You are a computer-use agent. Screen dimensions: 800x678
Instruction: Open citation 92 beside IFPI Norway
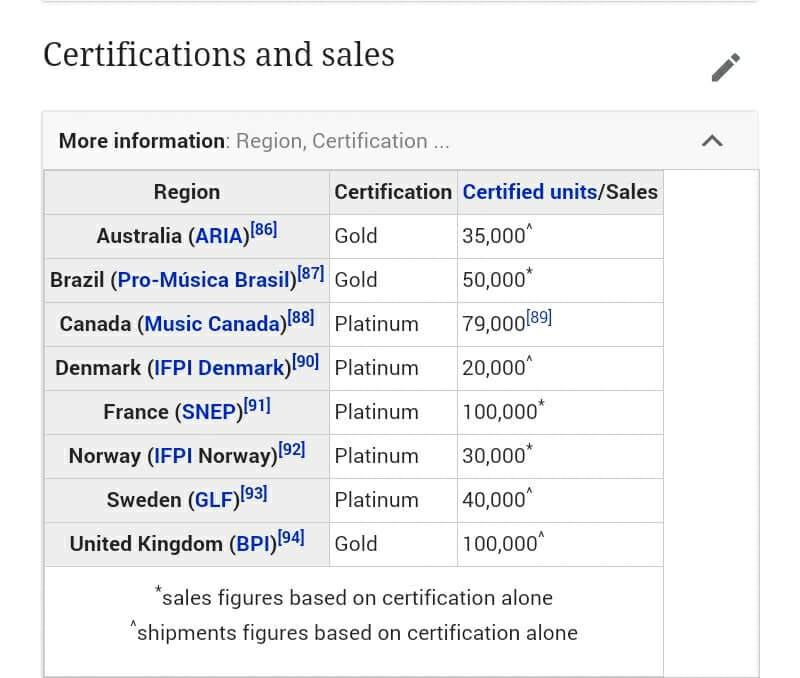coord(292,449)
